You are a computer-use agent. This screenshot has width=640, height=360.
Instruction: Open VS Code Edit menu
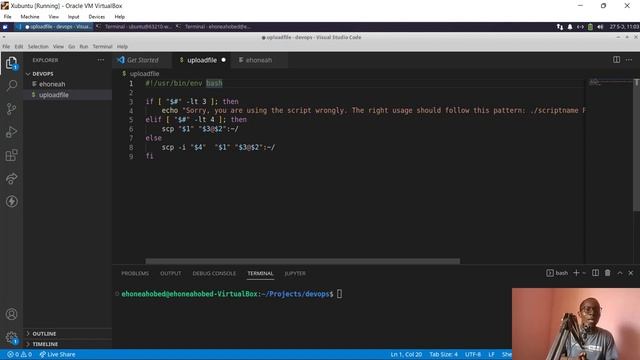(19, 47)
